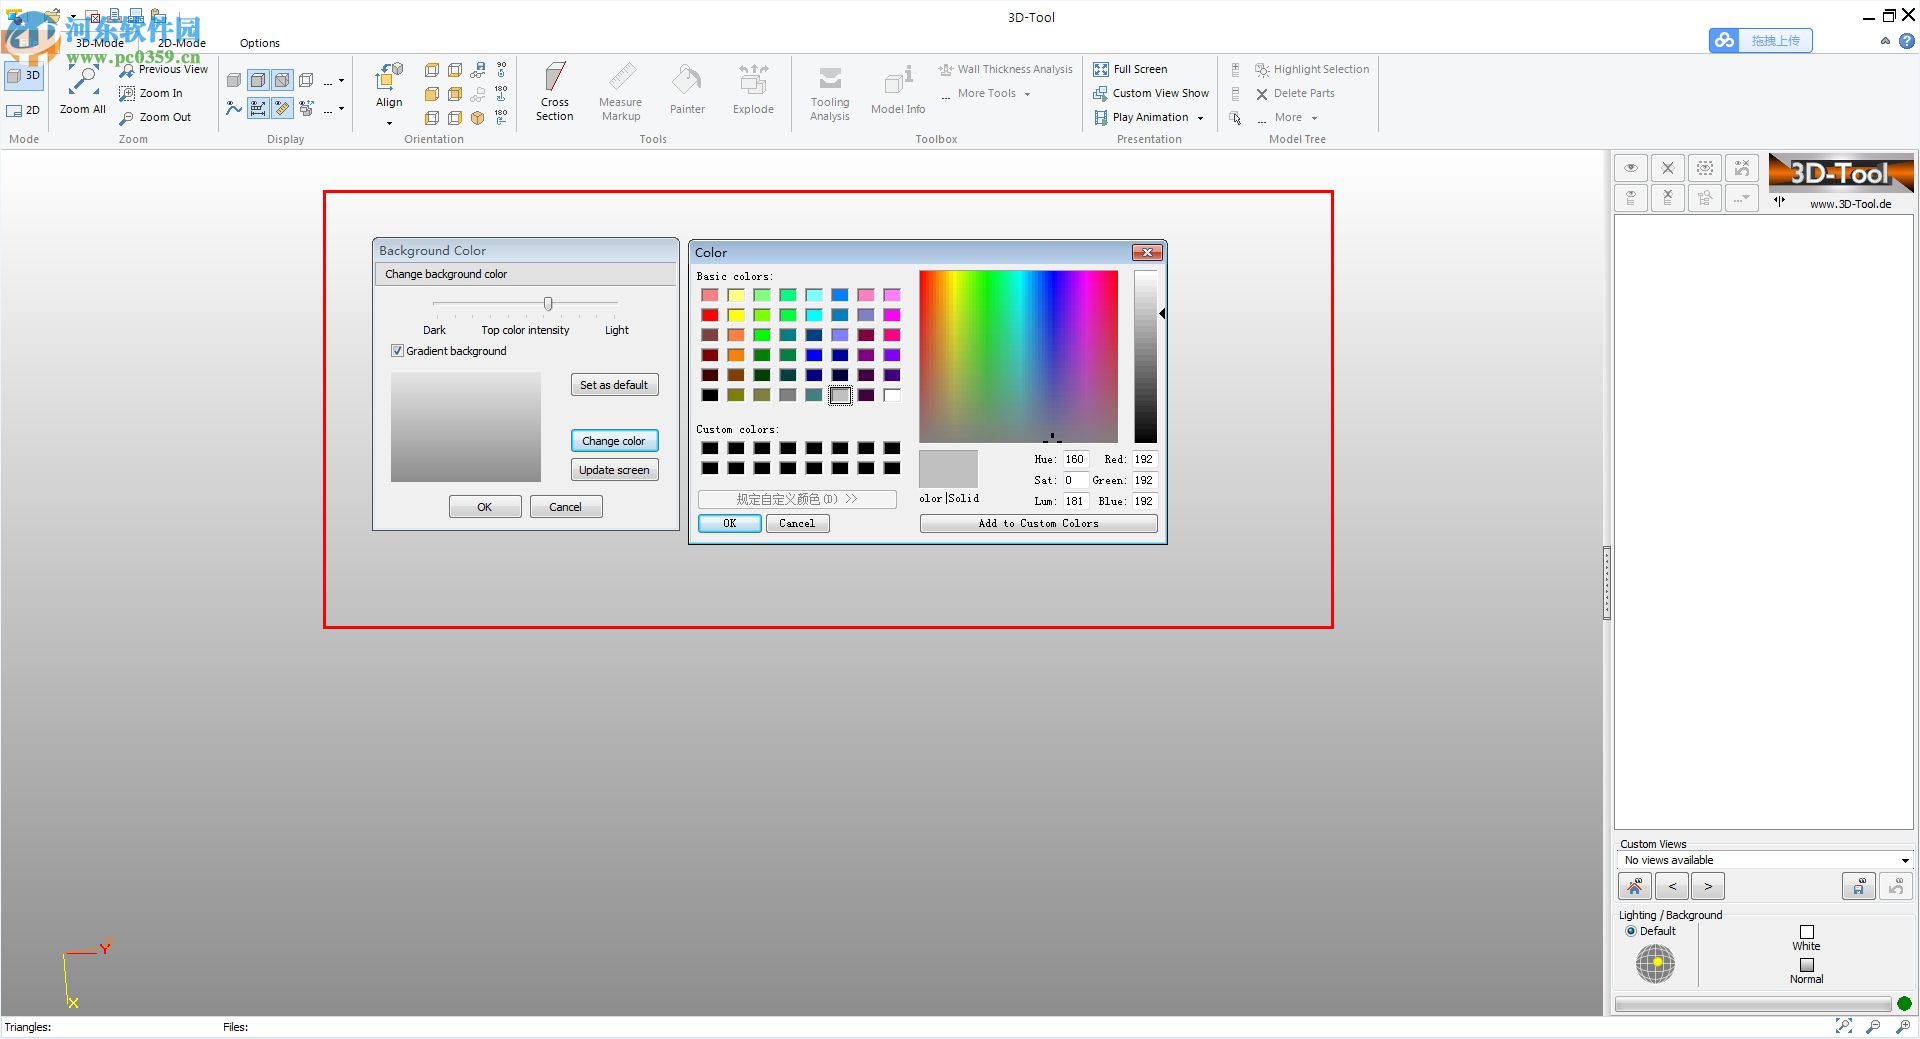Open the 2D-Mode ribbon tab

click(x=181, y=43)
